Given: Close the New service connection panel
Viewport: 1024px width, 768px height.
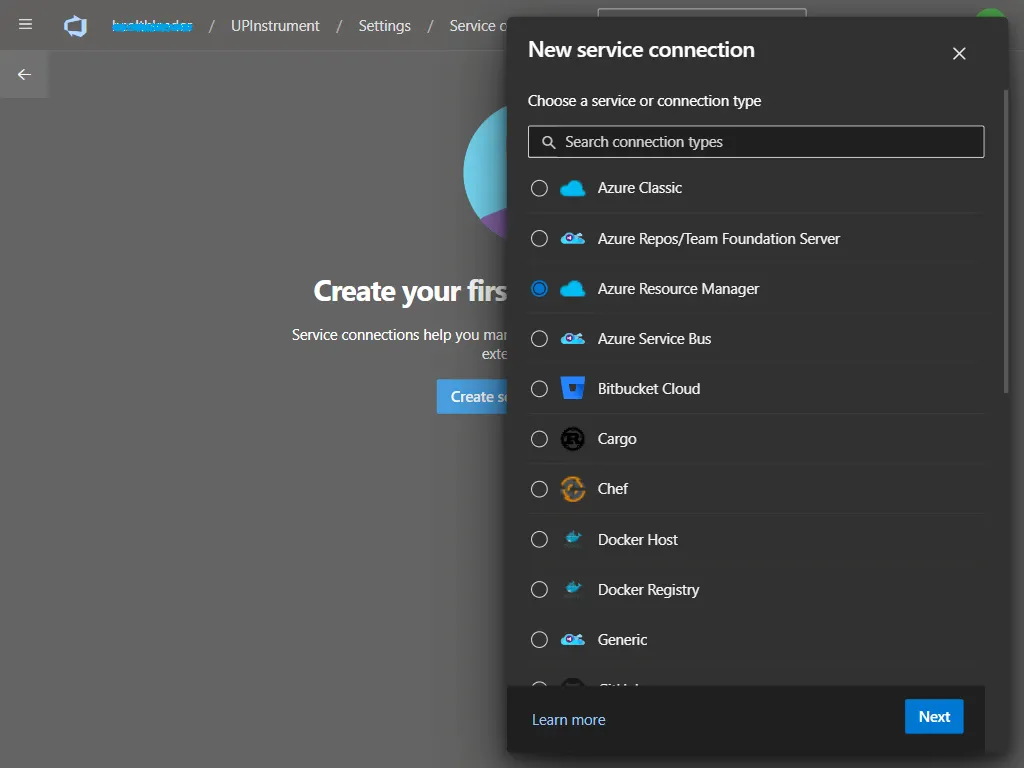Looking at the screenshot, I should [x=959, y=54].
